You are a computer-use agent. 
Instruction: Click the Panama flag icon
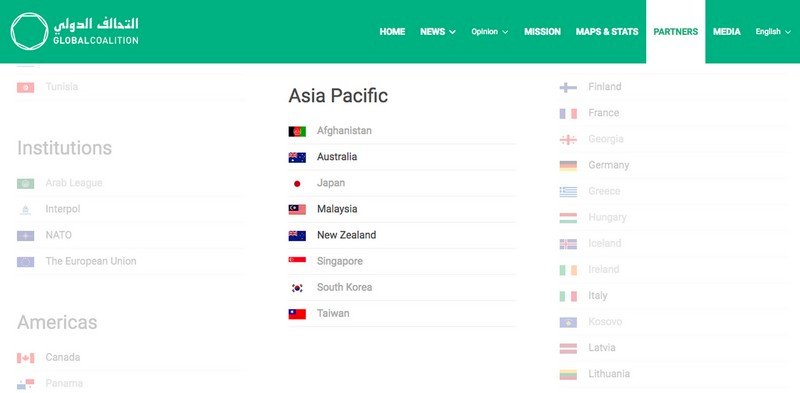(x=26, y=384)
